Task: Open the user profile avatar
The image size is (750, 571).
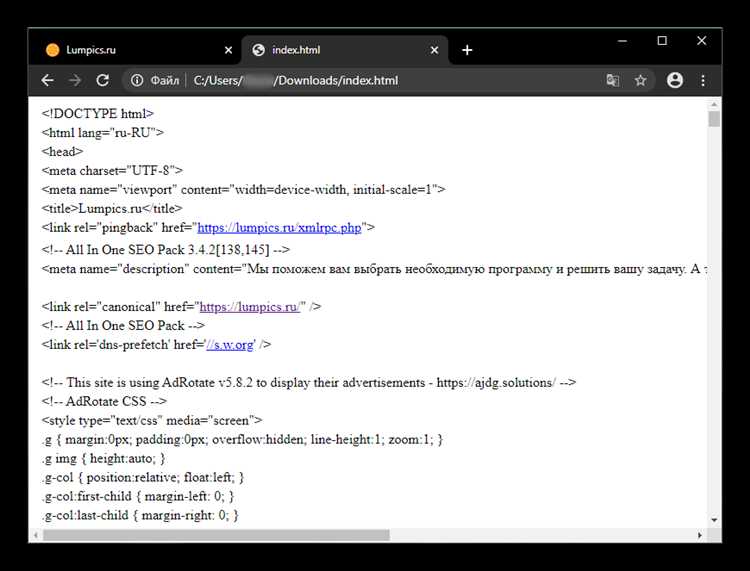Action: pos(675,80)
